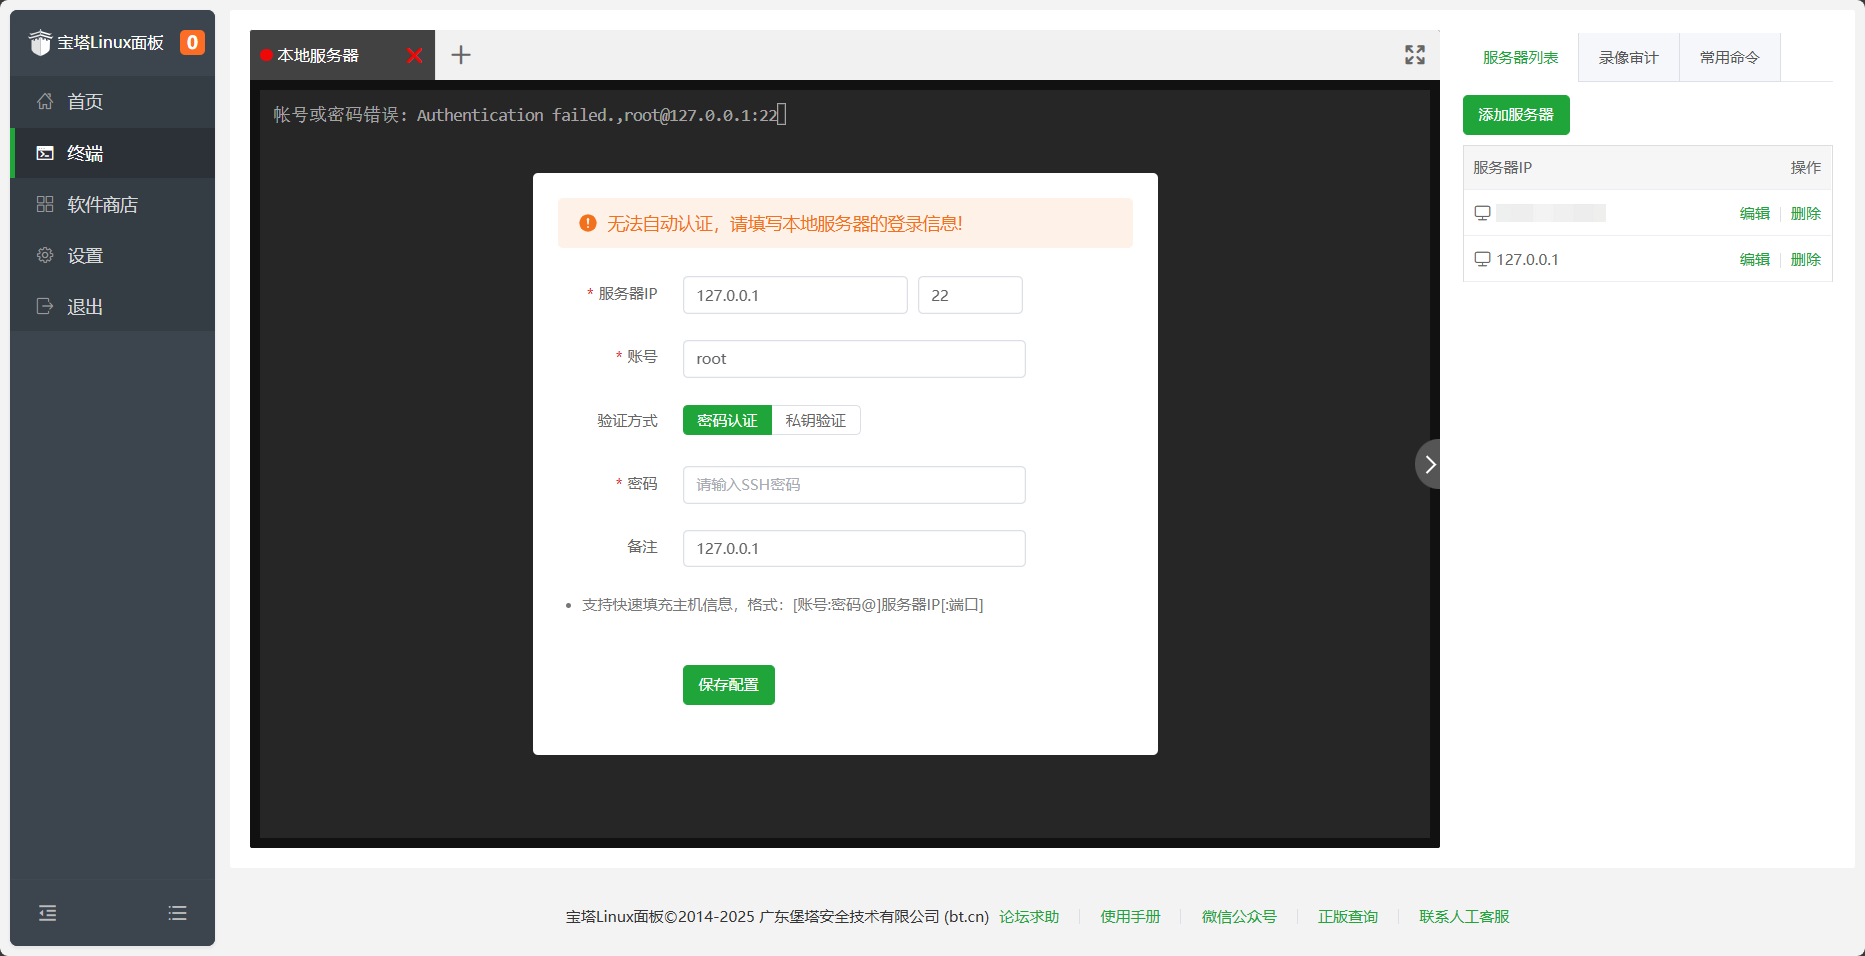Enter fullscreen via the expand icon

click(1414, 55)
